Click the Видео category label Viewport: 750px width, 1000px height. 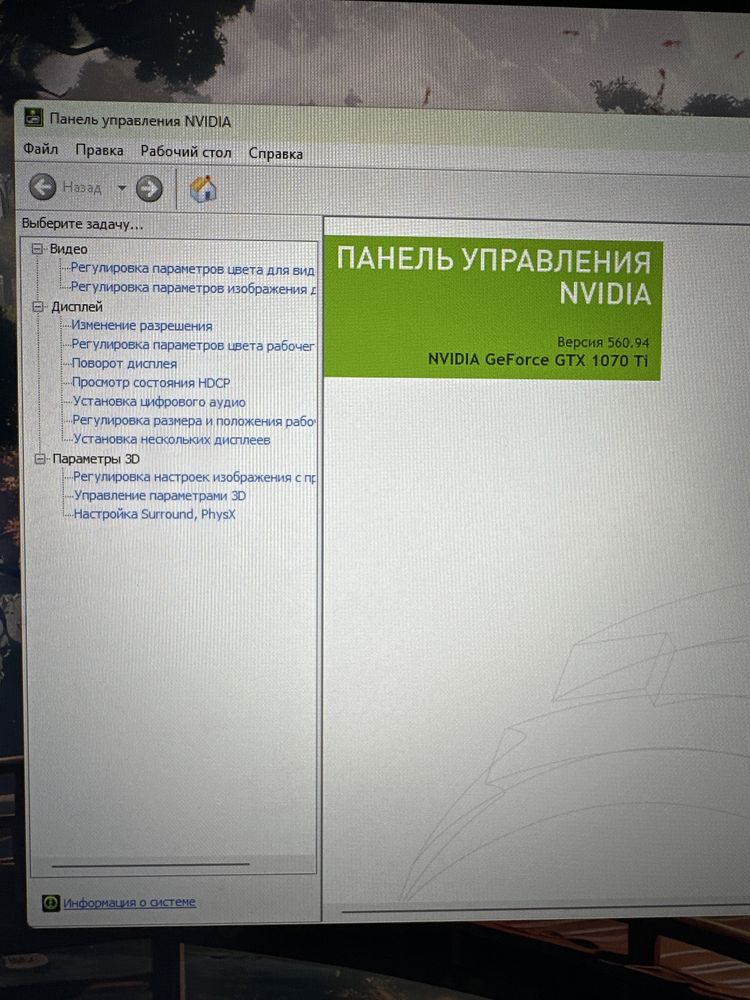tap(68, 249)
